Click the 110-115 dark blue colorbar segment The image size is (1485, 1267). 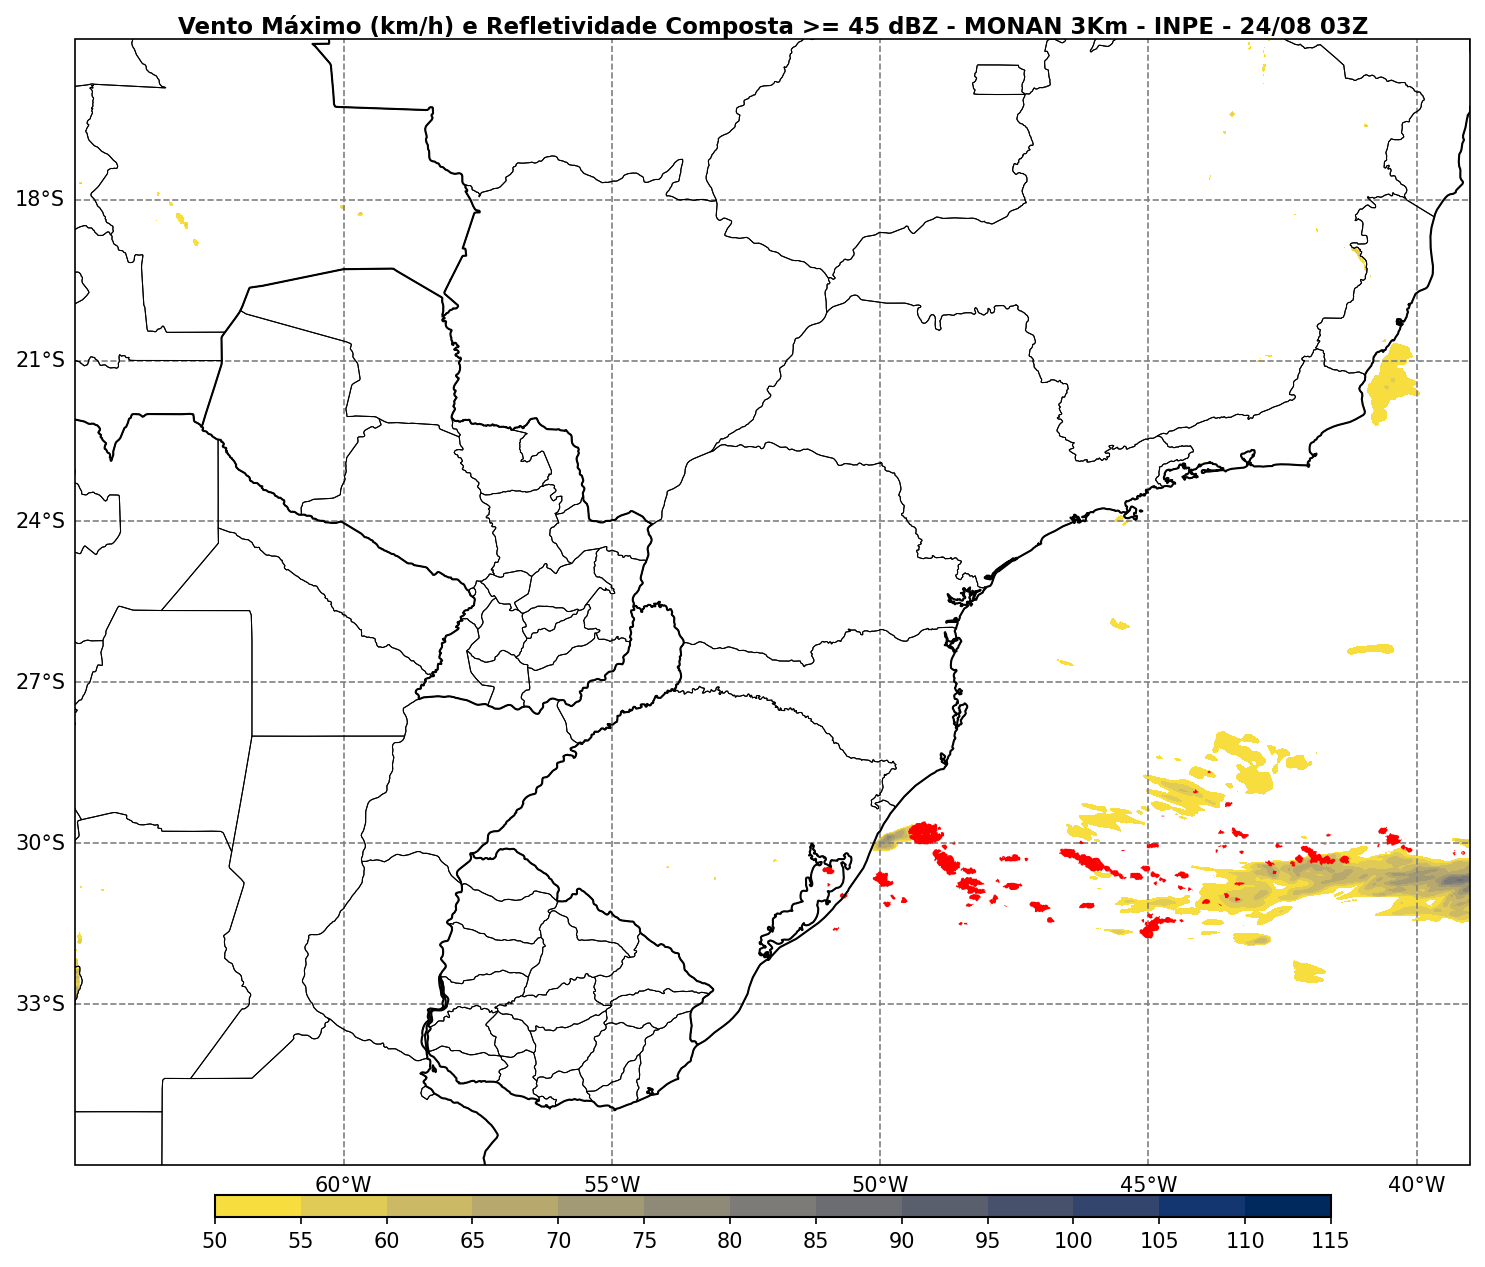coord(1288,1206)
